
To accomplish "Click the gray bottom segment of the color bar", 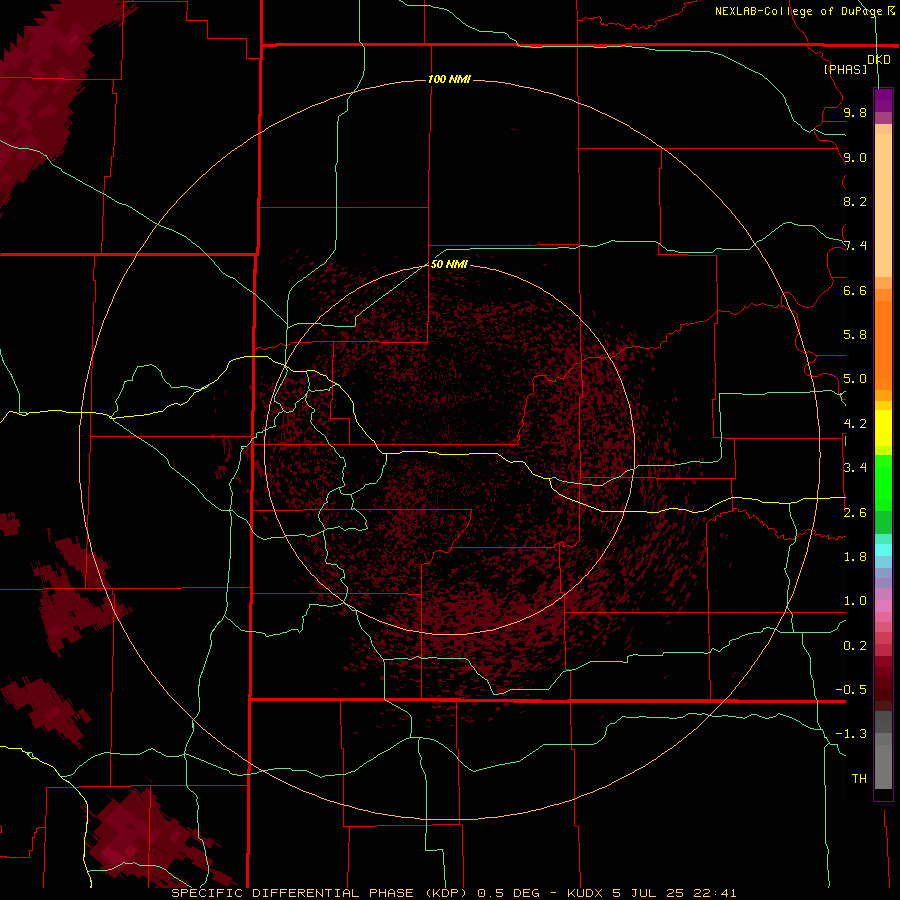I will point(883,761).
